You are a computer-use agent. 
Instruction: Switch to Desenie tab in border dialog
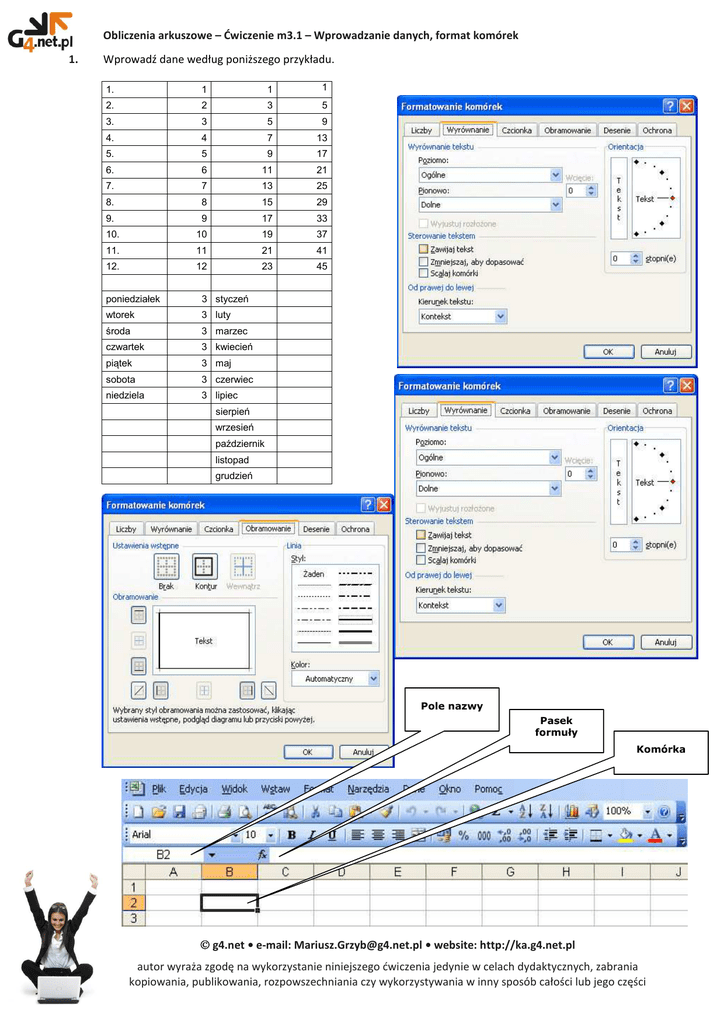coord(316,529)
